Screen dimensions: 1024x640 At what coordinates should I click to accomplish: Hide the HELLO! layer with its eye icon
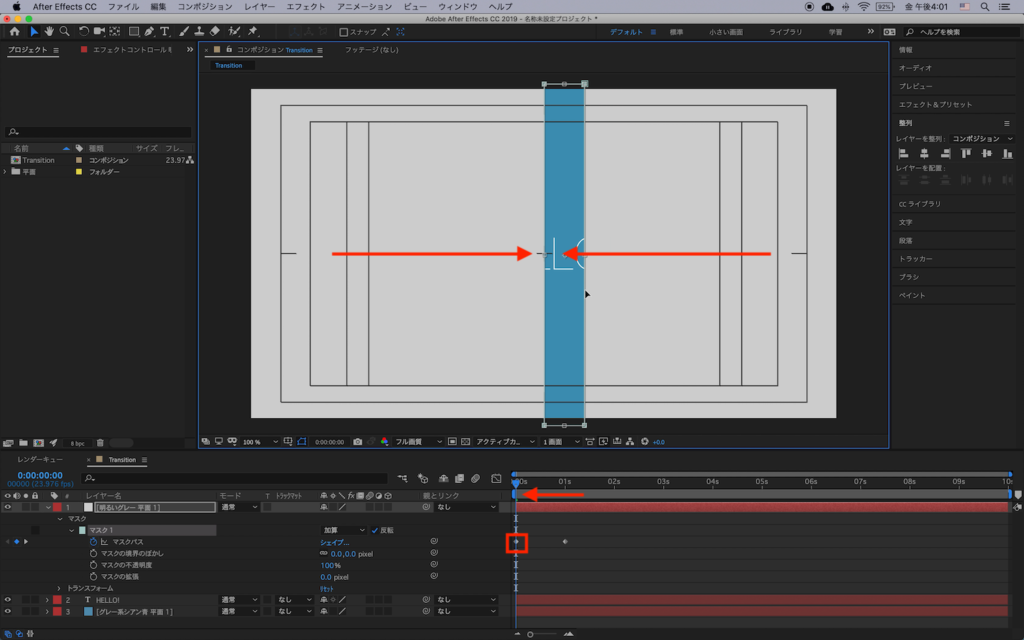9,599
